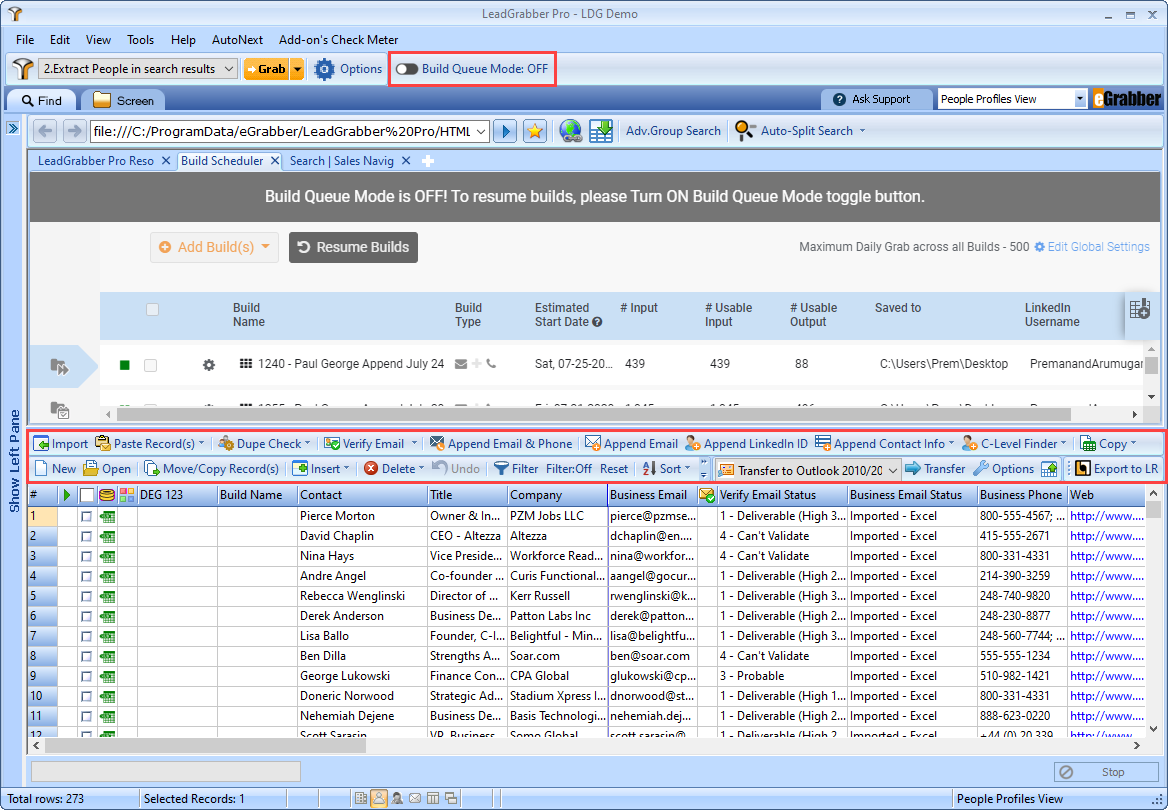Switch to the Screen tab
The height and width of the screenshot is (810, 1168).
124,100
